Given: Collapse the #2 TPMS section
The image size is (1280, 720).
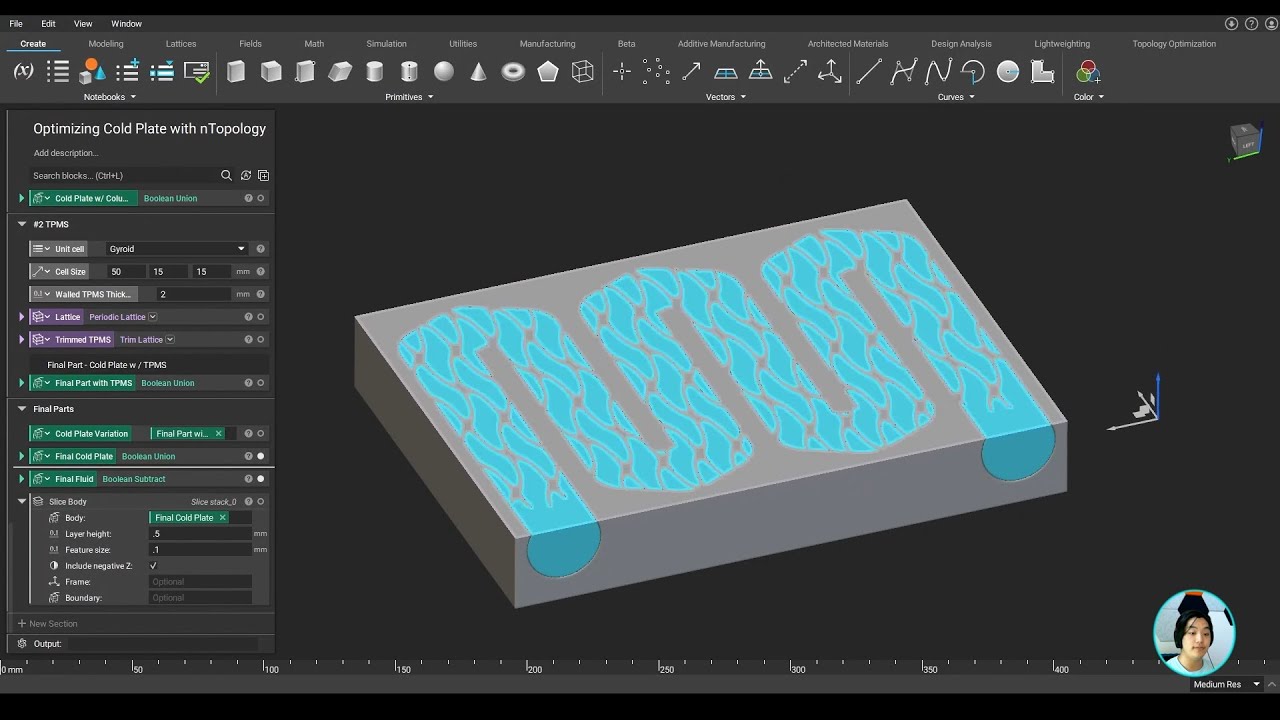Looking at the screenshot, I should coord(22,224).
